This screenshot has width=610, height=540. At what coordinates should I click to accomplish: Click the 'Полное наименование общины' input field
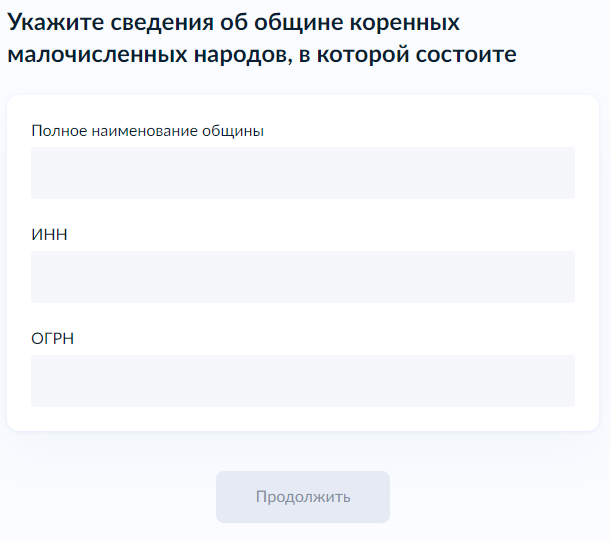[303, 173]
